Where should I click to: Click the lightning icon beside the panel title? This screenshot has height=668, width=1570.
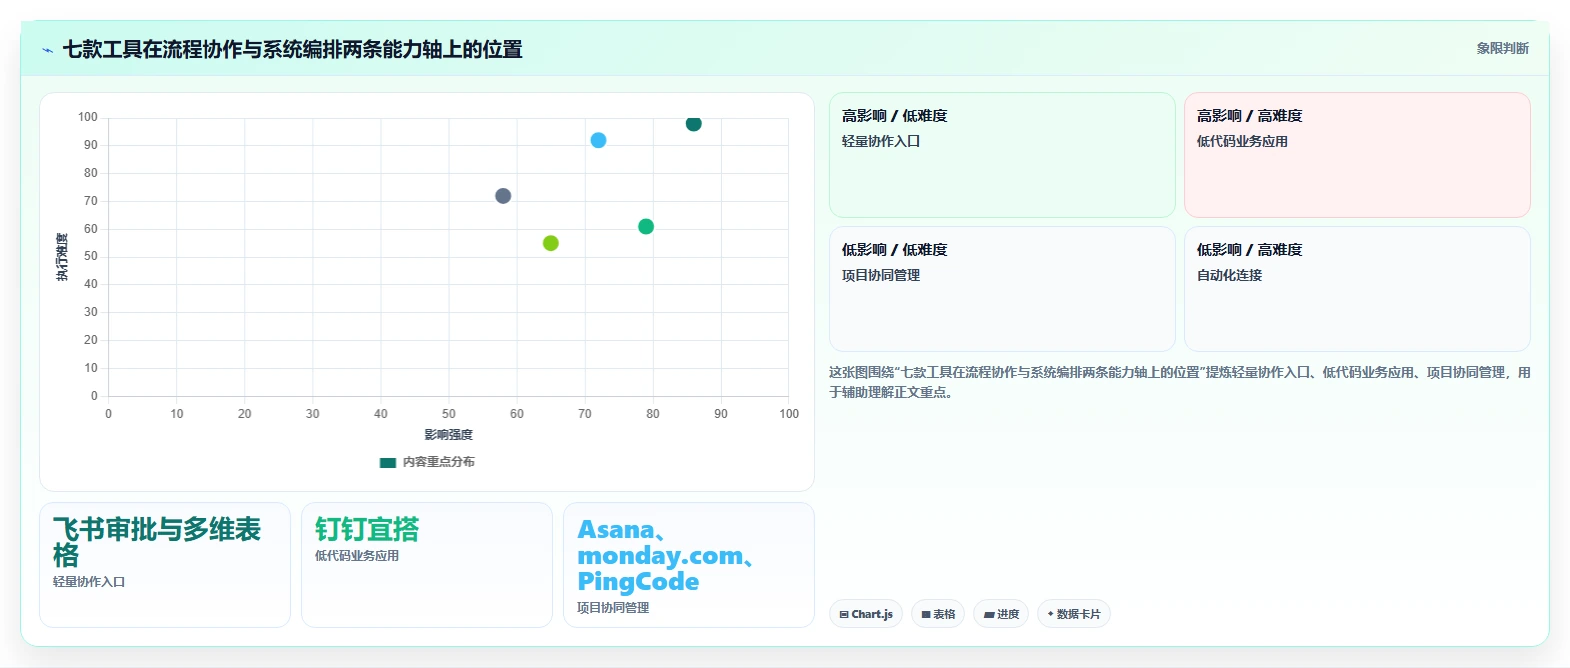[47, 50]
